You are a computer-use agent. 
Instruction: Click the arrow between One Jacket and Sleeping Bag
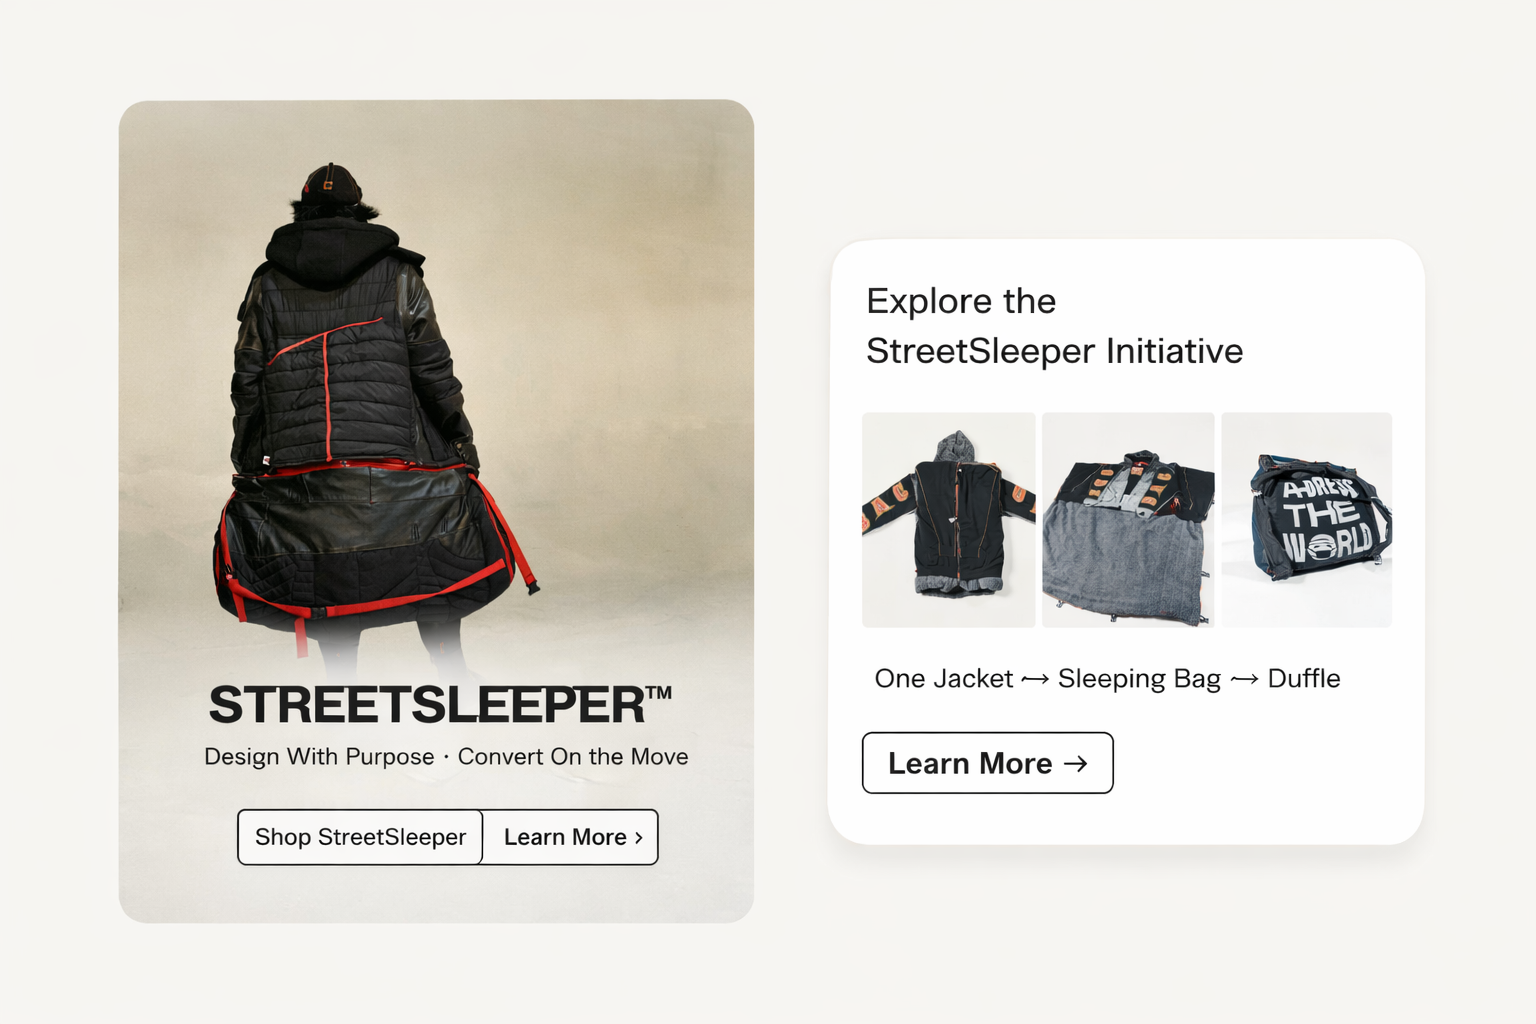[x=1035, y=680]
